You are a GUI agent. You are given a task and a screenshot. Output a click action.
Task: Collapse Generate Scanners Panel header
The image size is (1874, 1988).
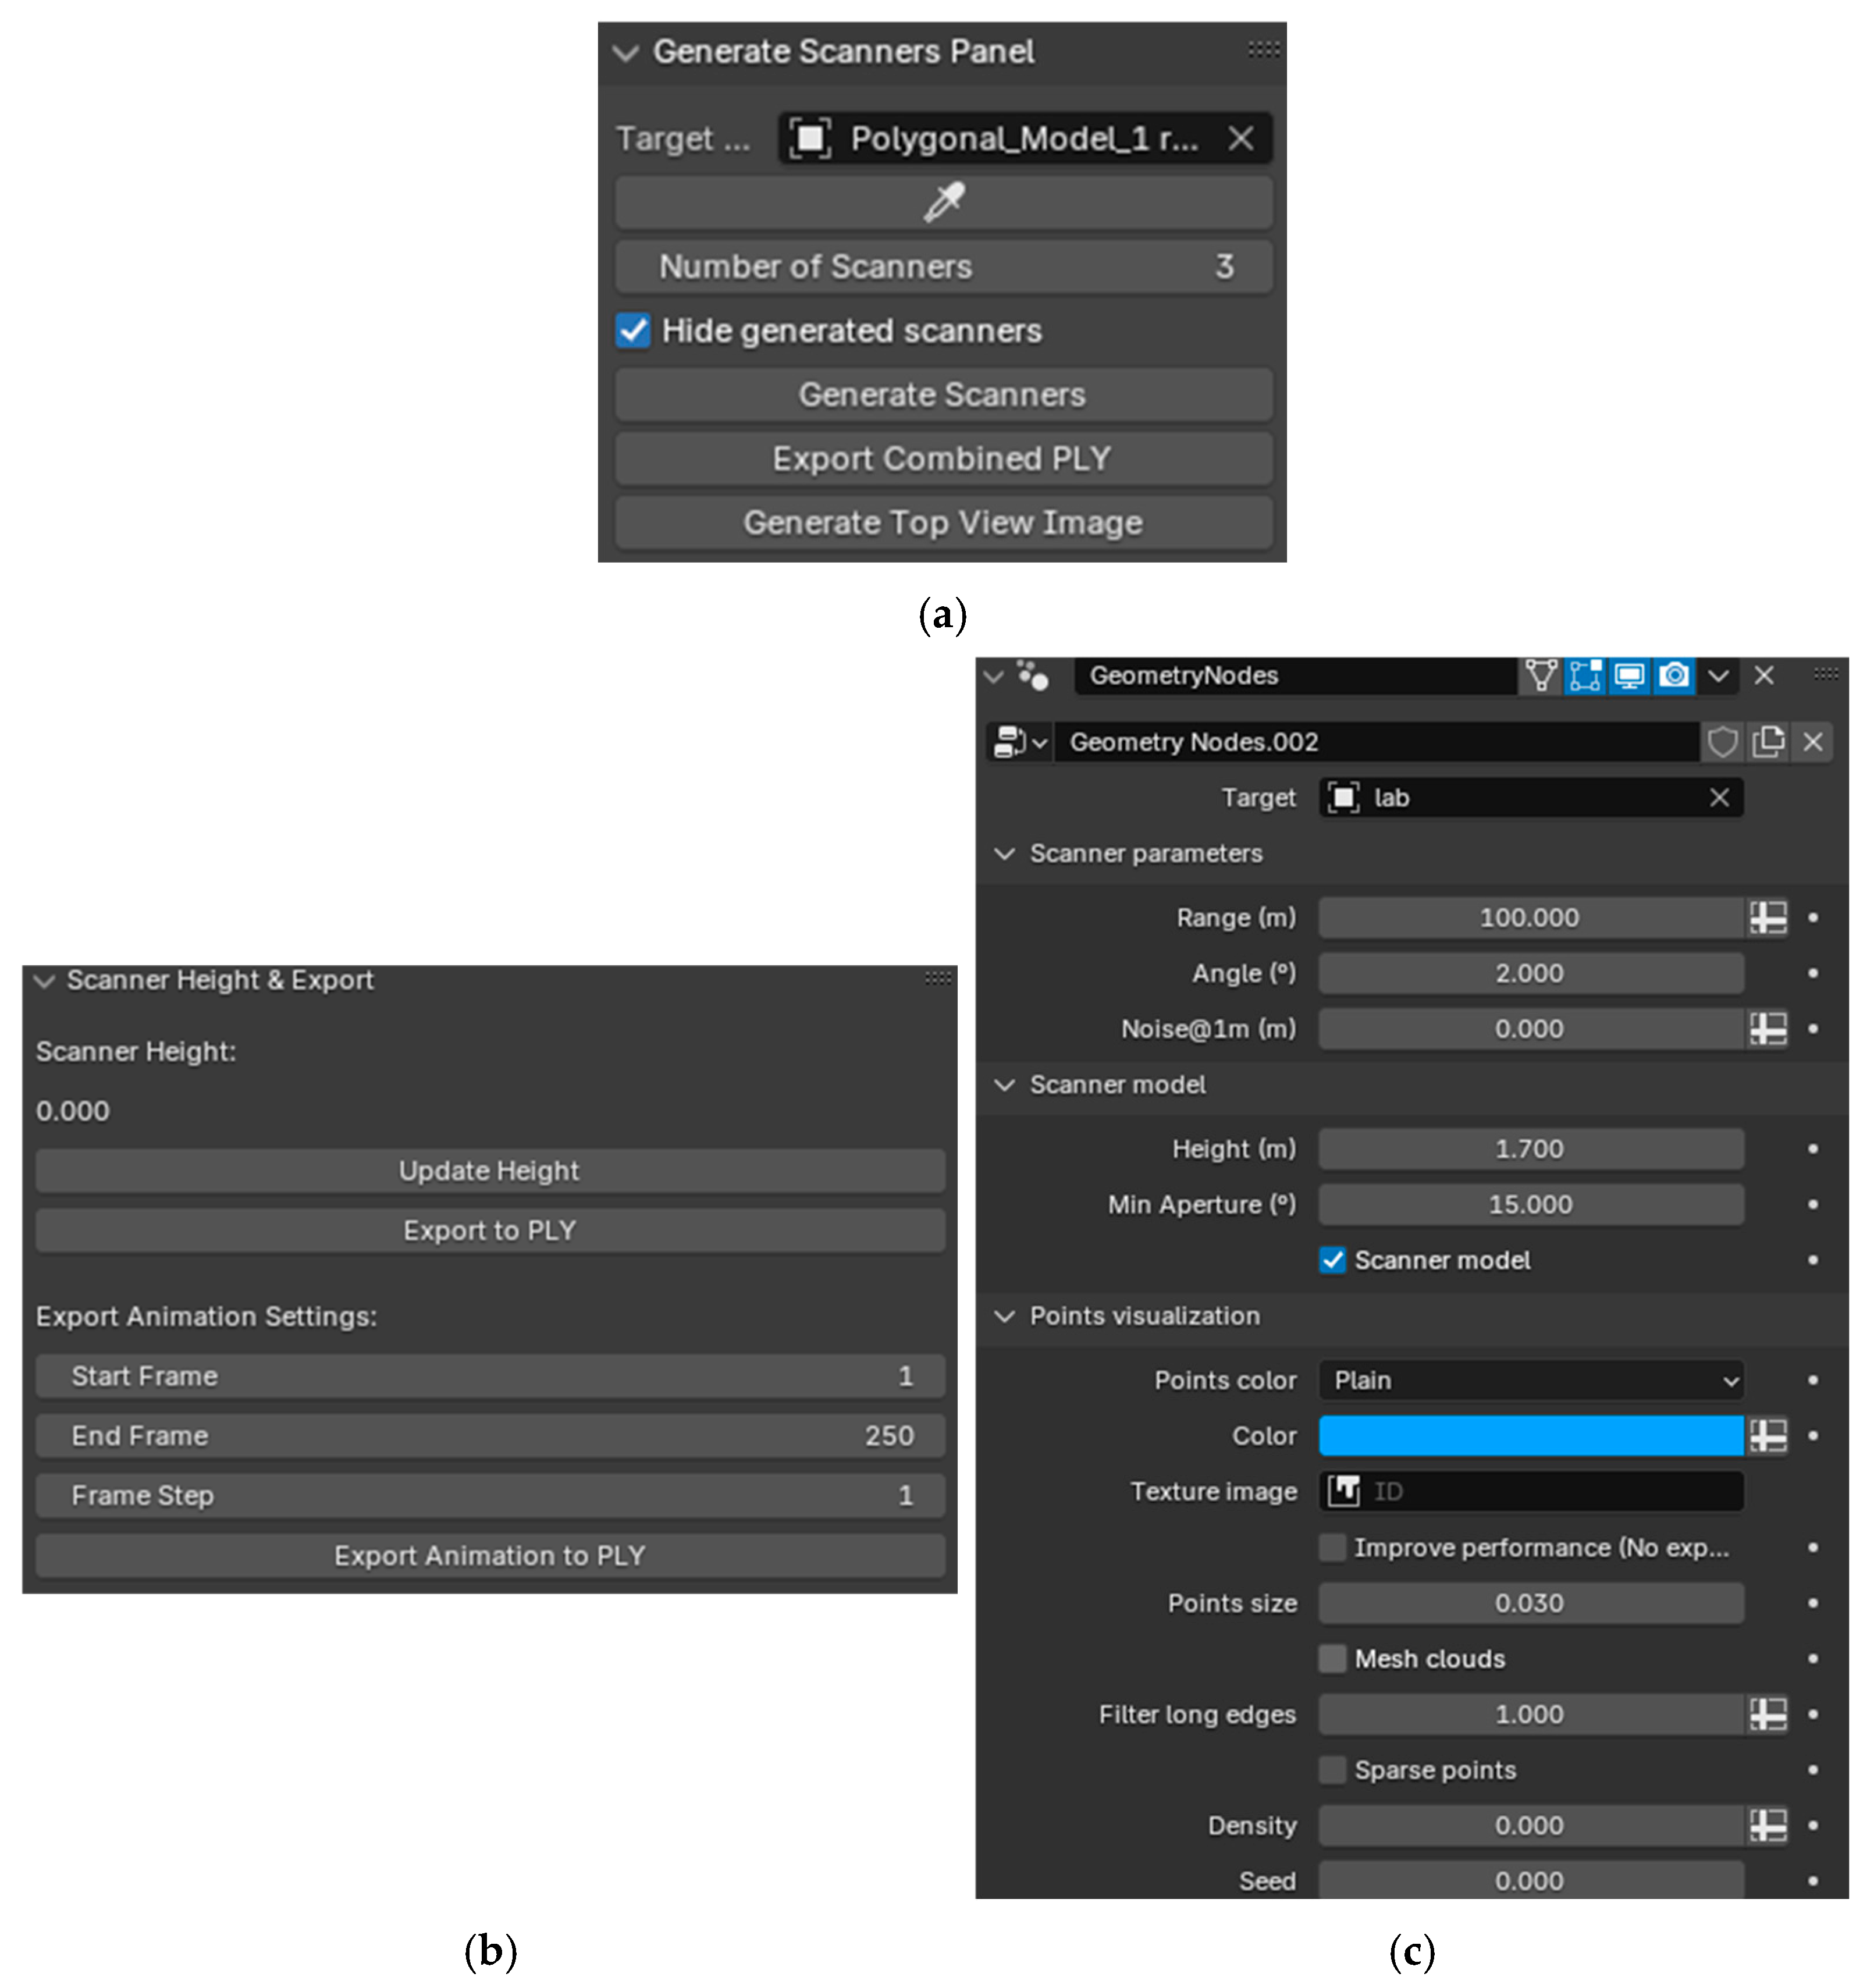tap(626, 52)
